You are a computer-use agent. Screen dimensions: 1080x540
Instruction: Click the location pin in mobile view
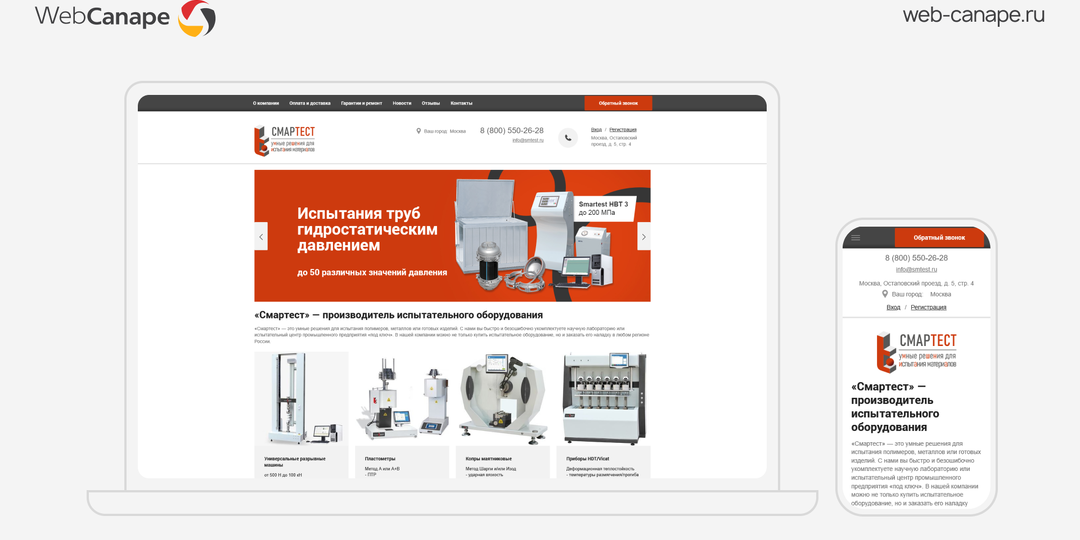885,293
